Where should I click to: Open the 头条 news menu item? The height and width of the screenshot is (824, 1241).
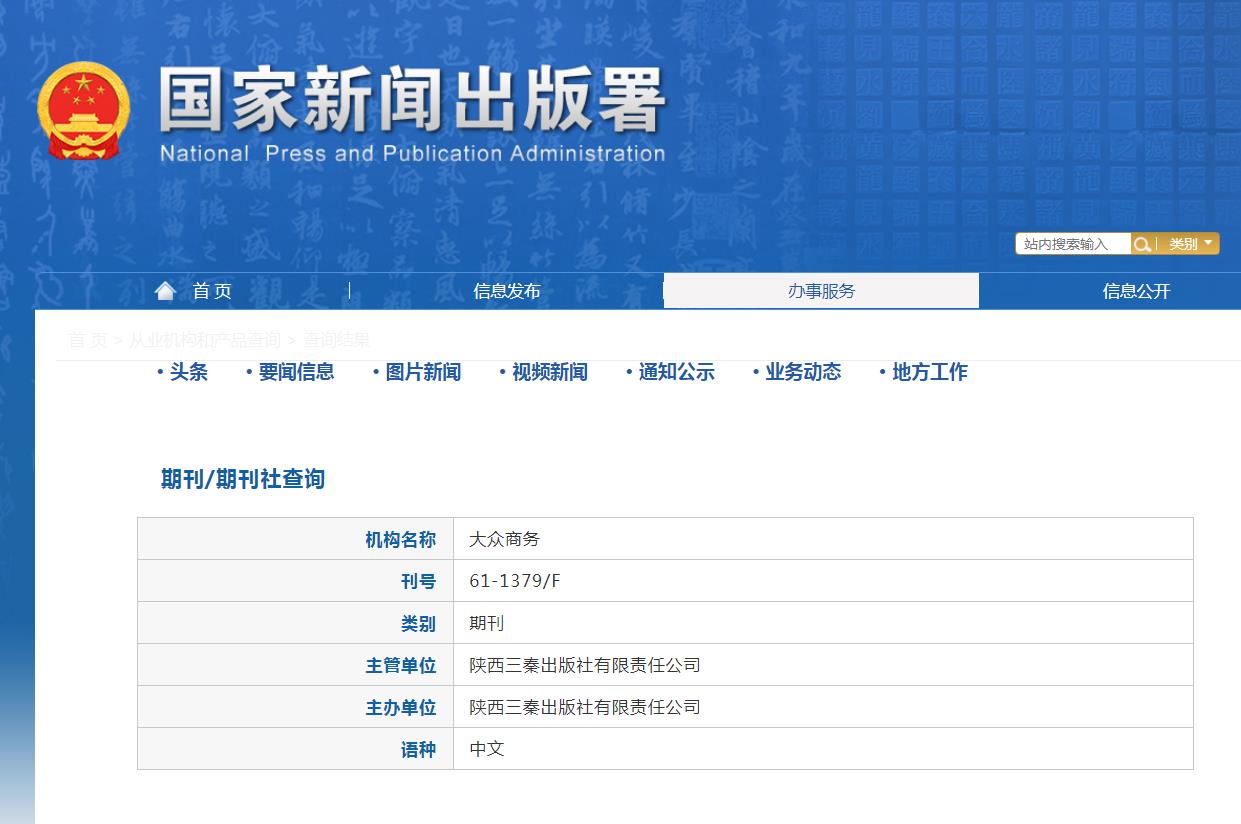coord(190,371)
